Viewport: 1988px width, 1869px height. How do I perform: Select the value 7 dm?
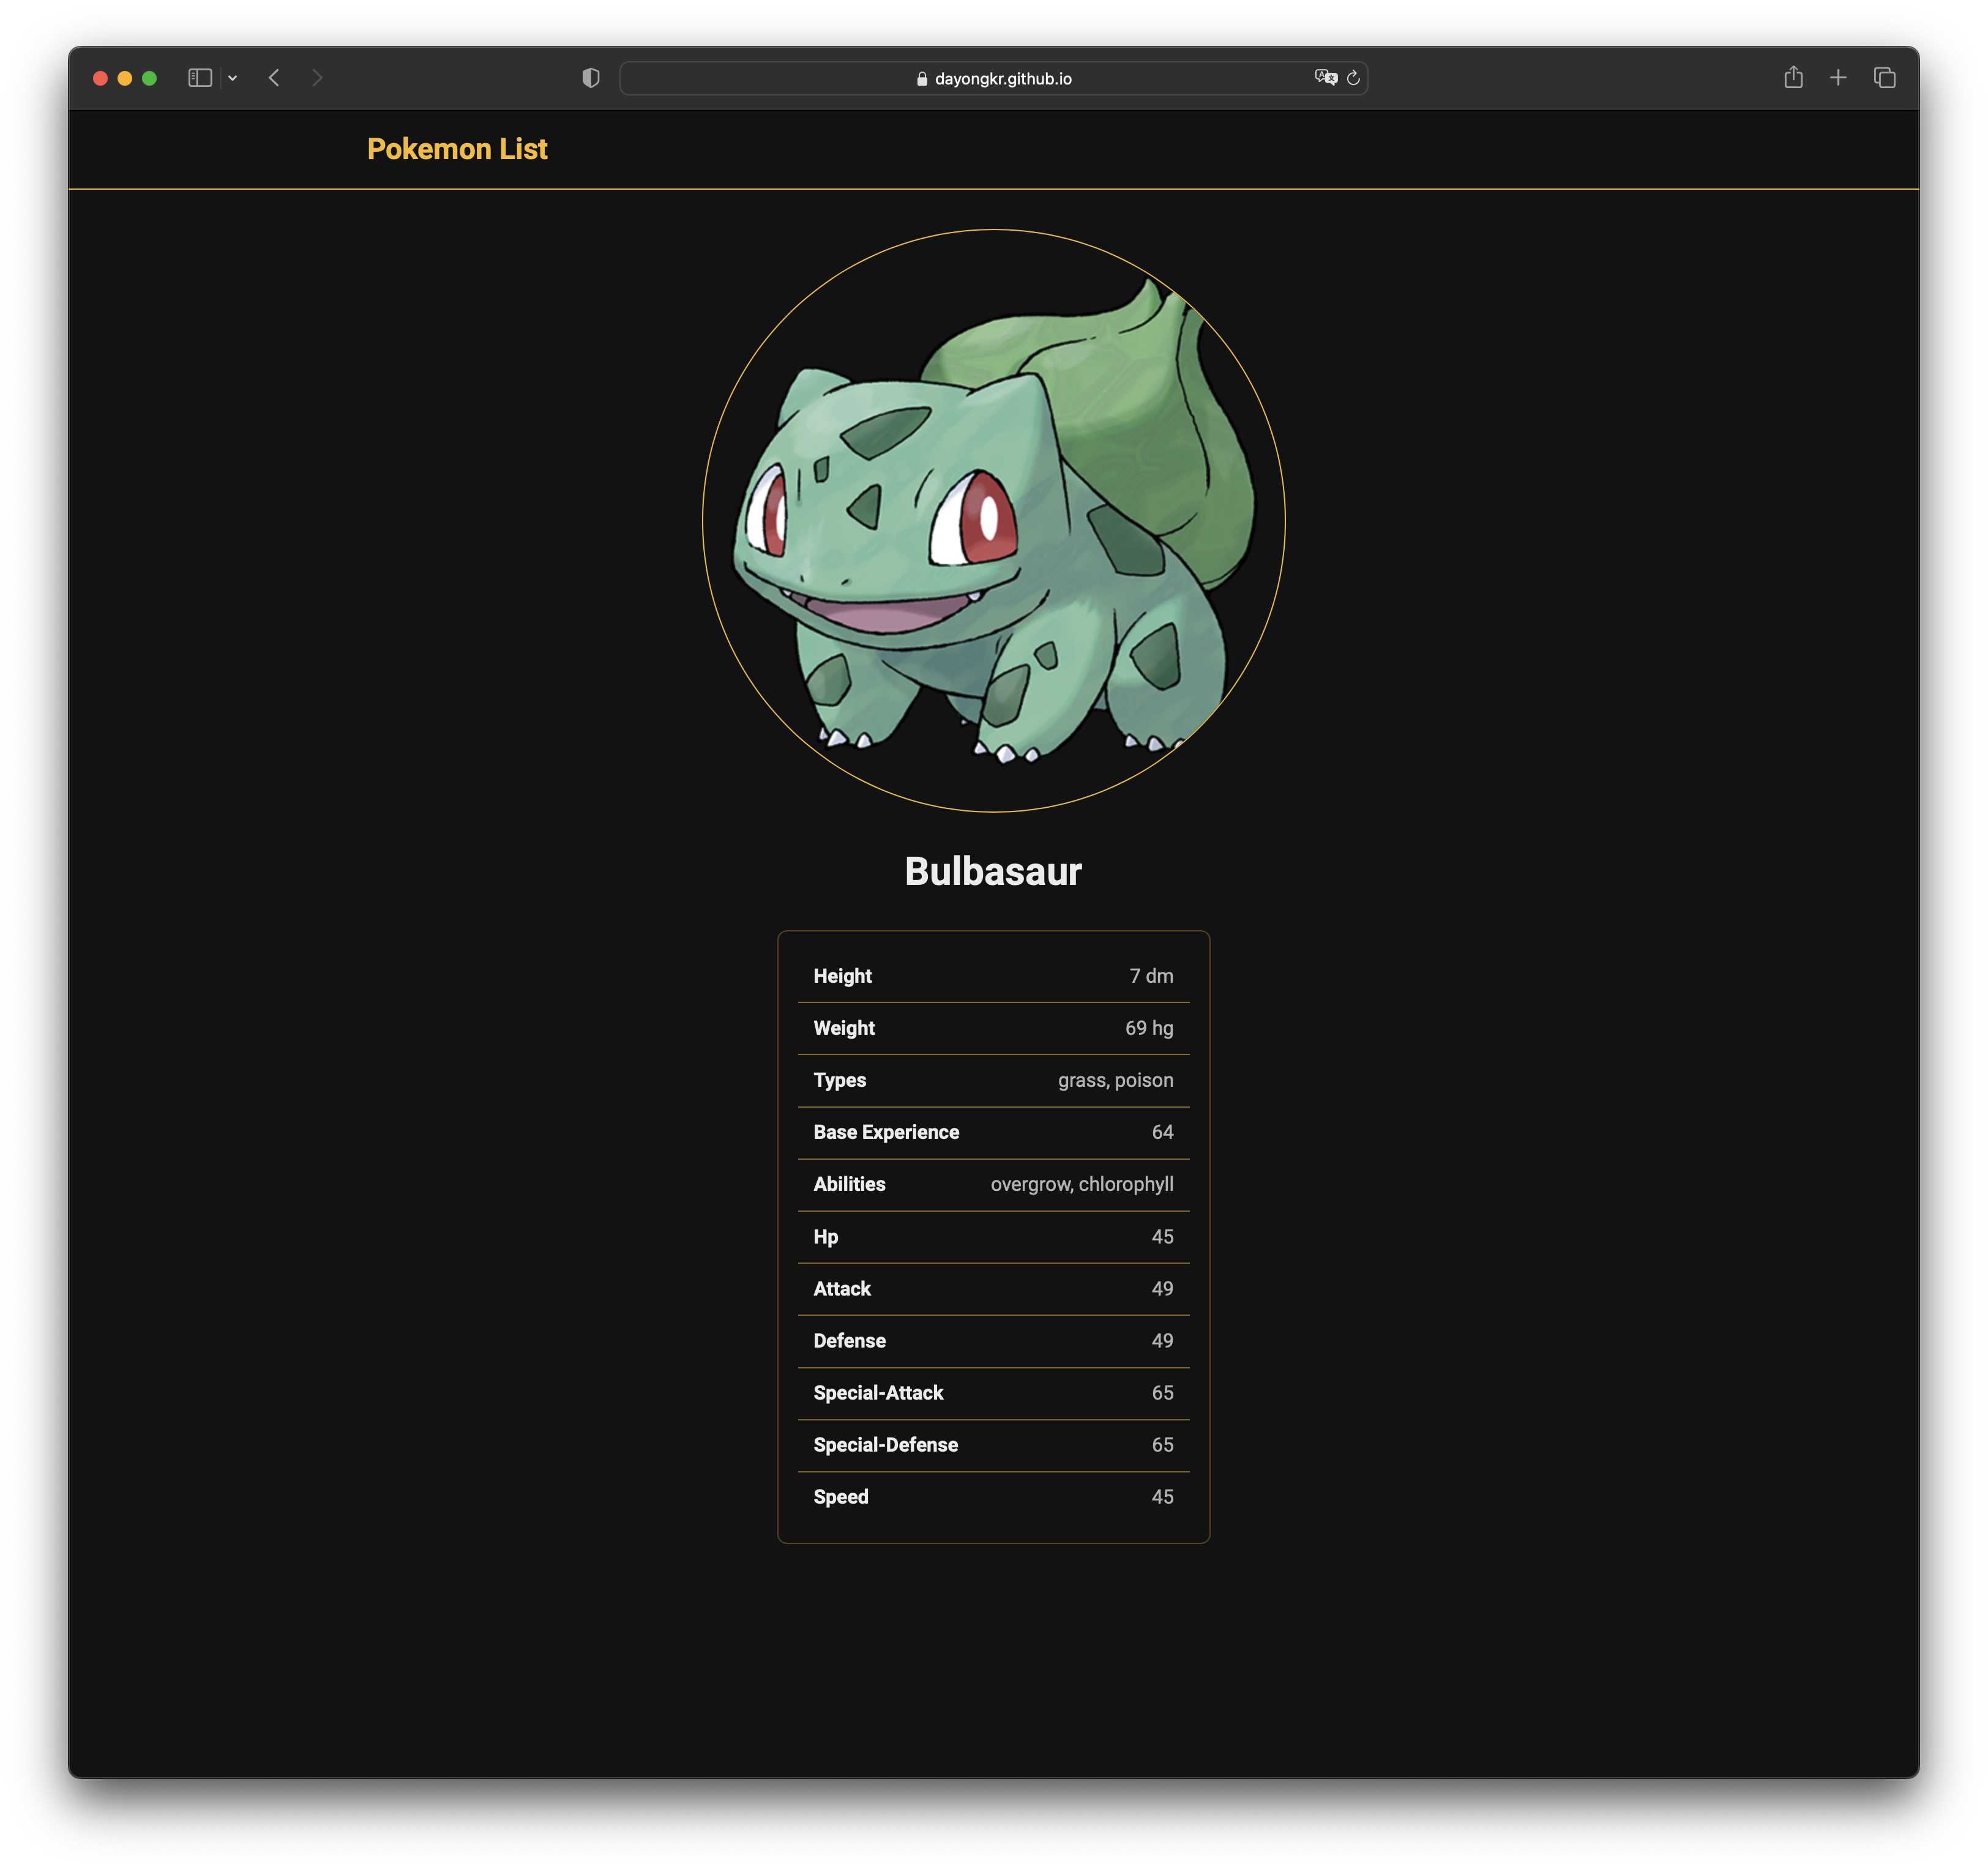(x=1151, y=976)
